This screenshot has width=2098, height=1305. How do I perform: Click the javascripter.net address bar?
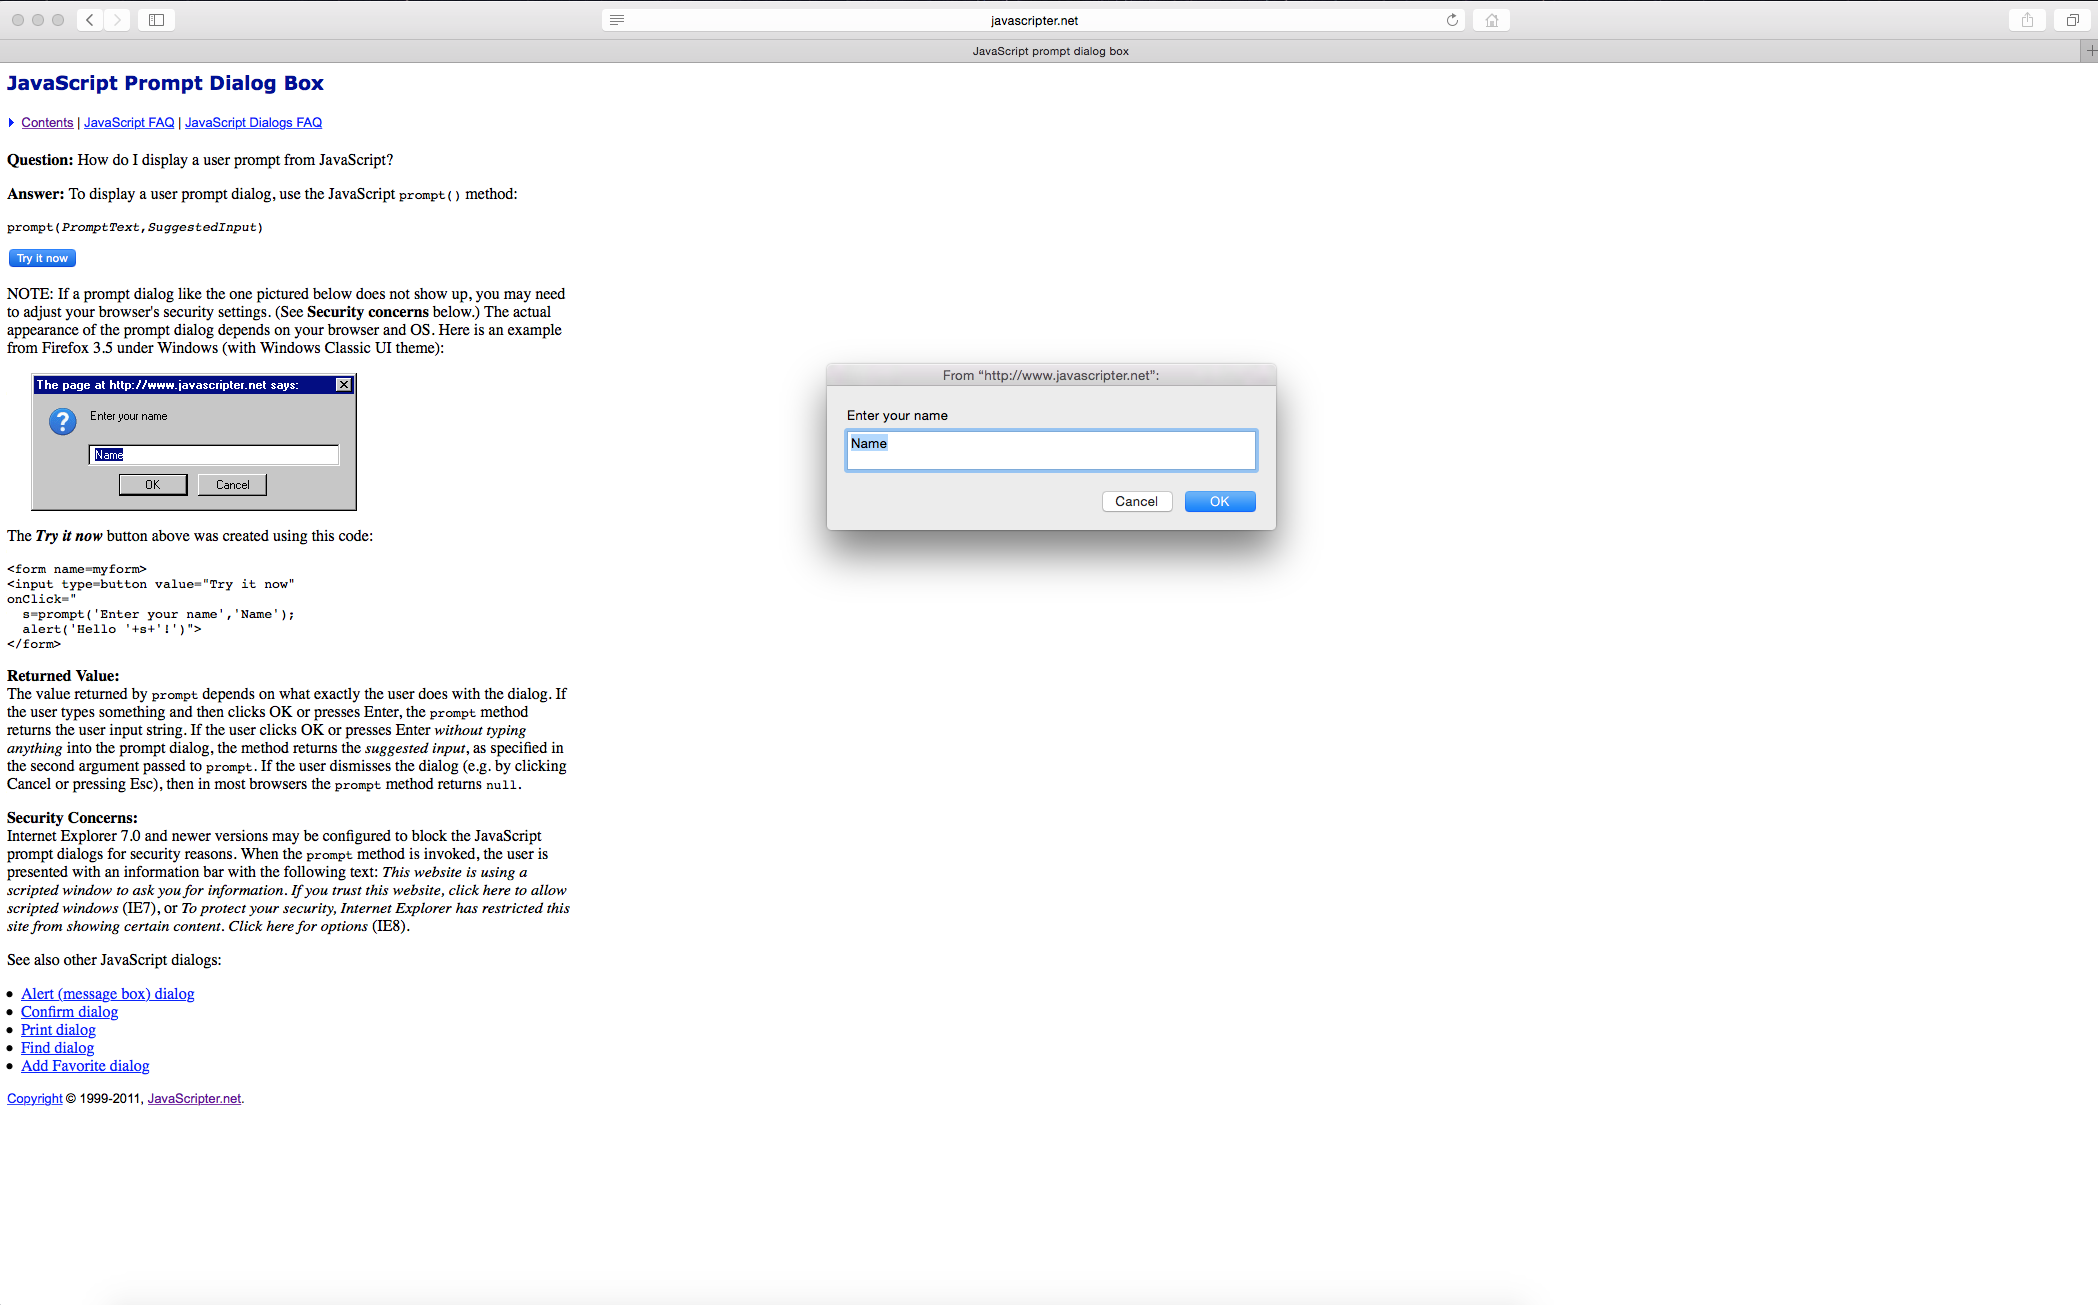[x=1034, y=20]
